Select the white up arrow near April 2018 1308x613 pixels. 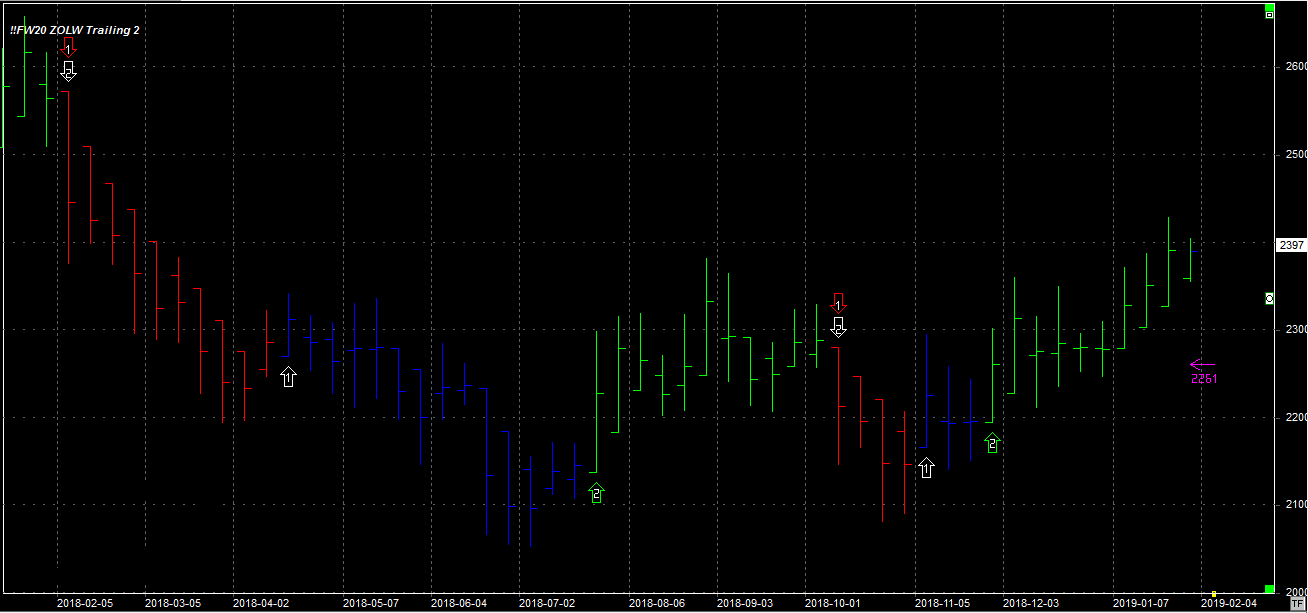(288, 377)
